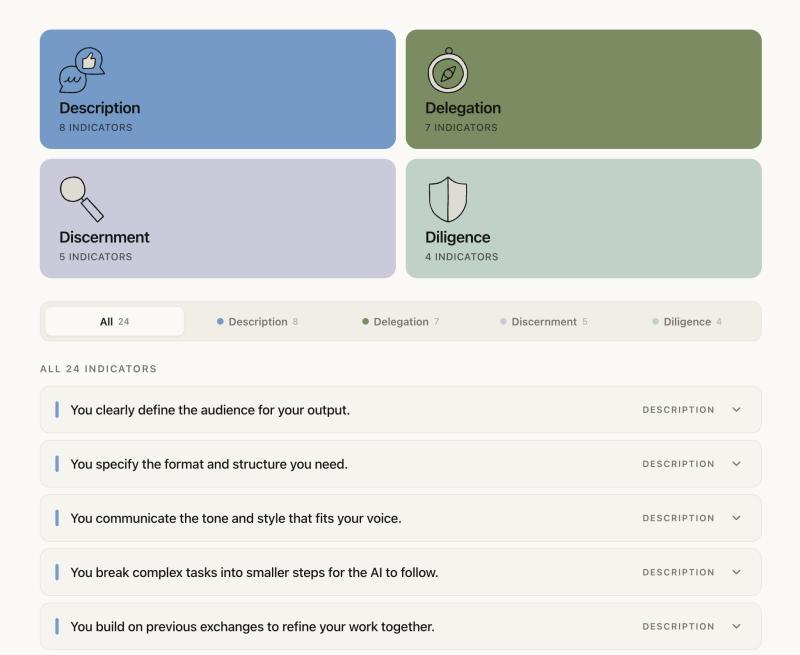
Task: Click the compass icon on Delegation card
Action: [x=447, y=71]
